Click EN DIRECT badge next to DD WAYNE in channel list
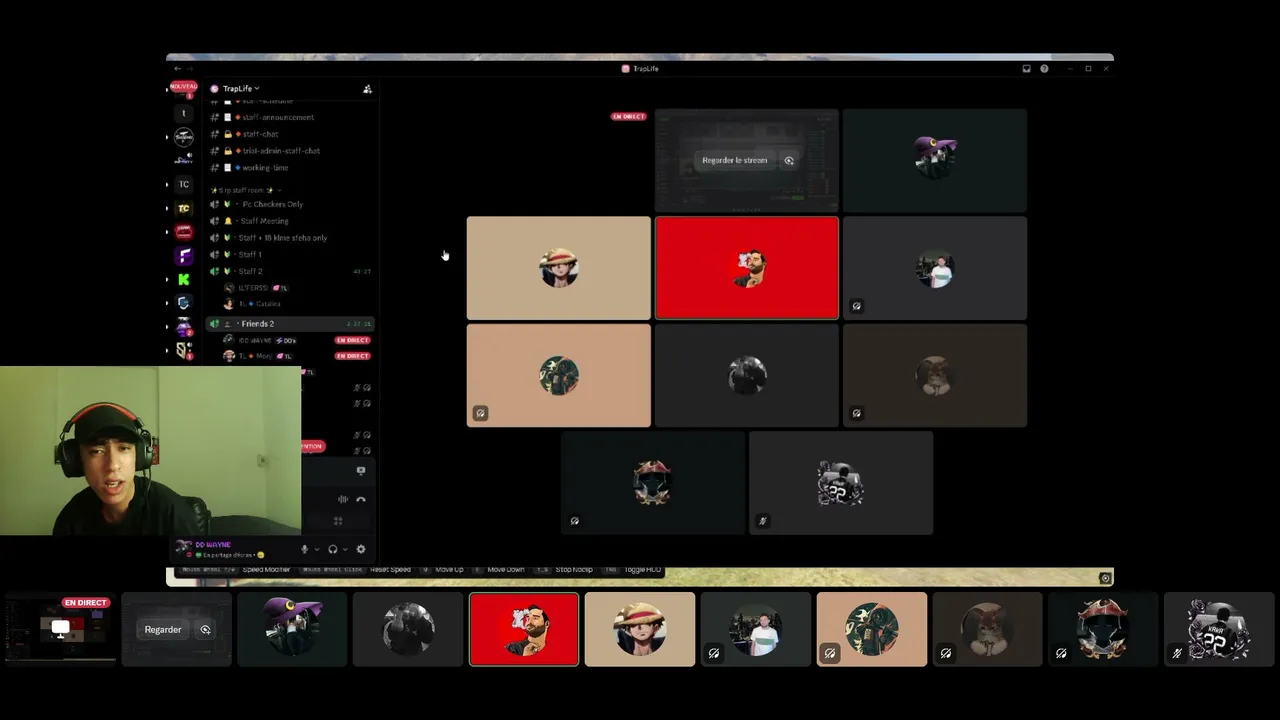1280x720 pixels. point(352,340)
